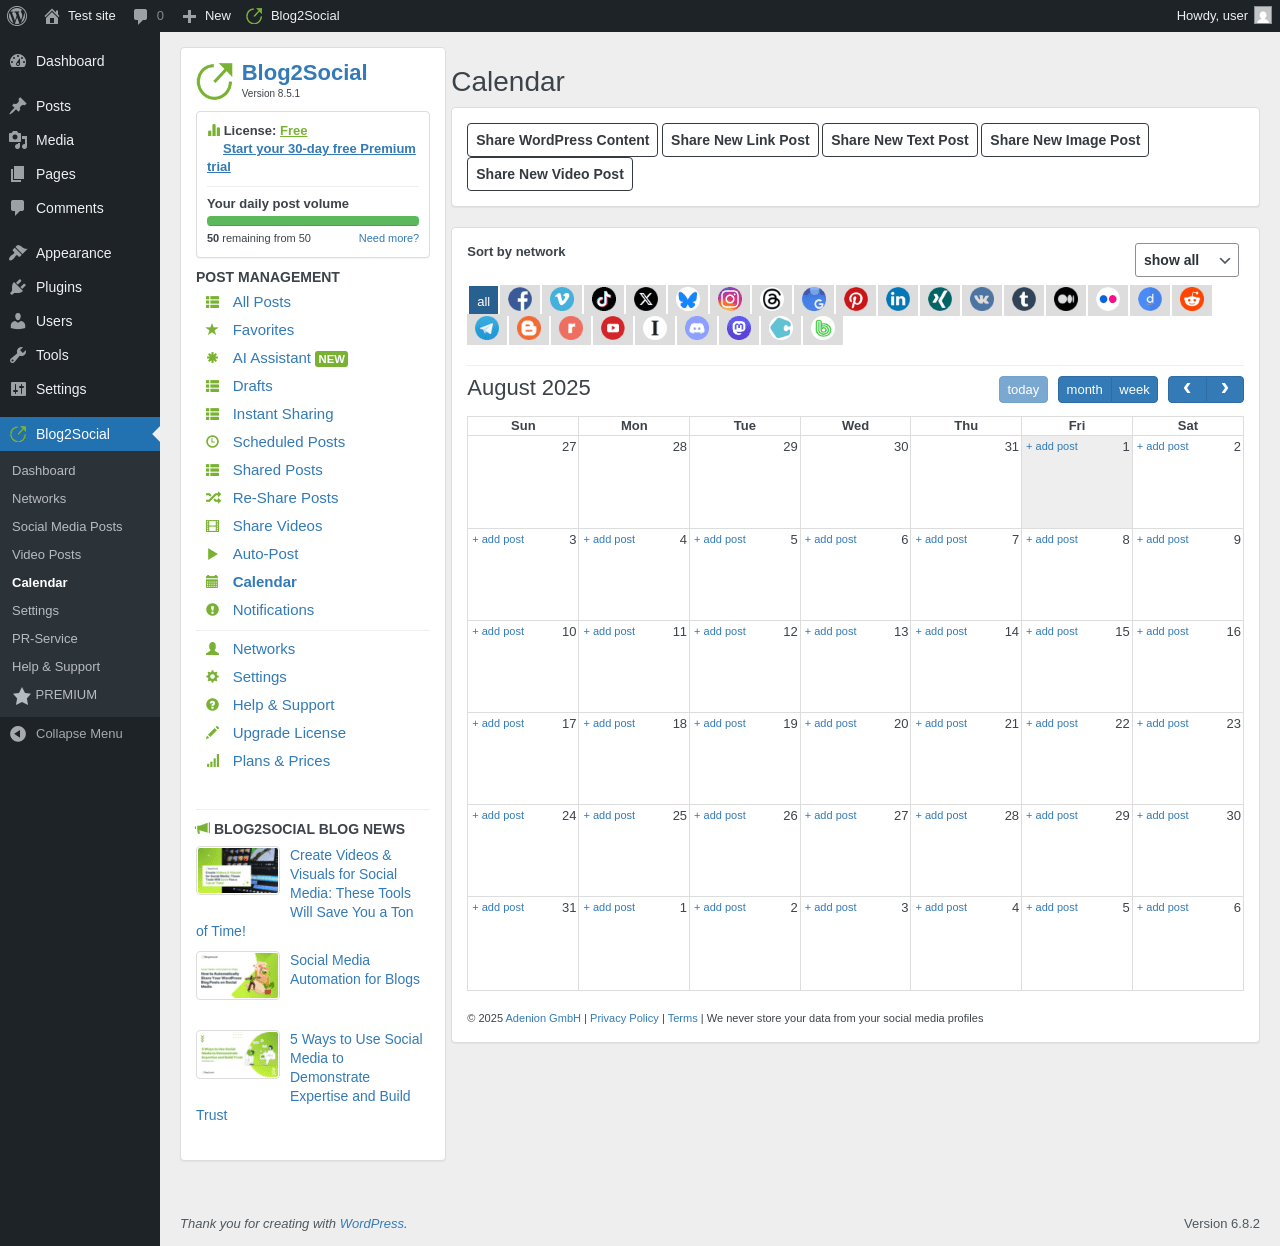
Task: Filter calendar by X (Twitter) icon
Action: coord(646,299)
